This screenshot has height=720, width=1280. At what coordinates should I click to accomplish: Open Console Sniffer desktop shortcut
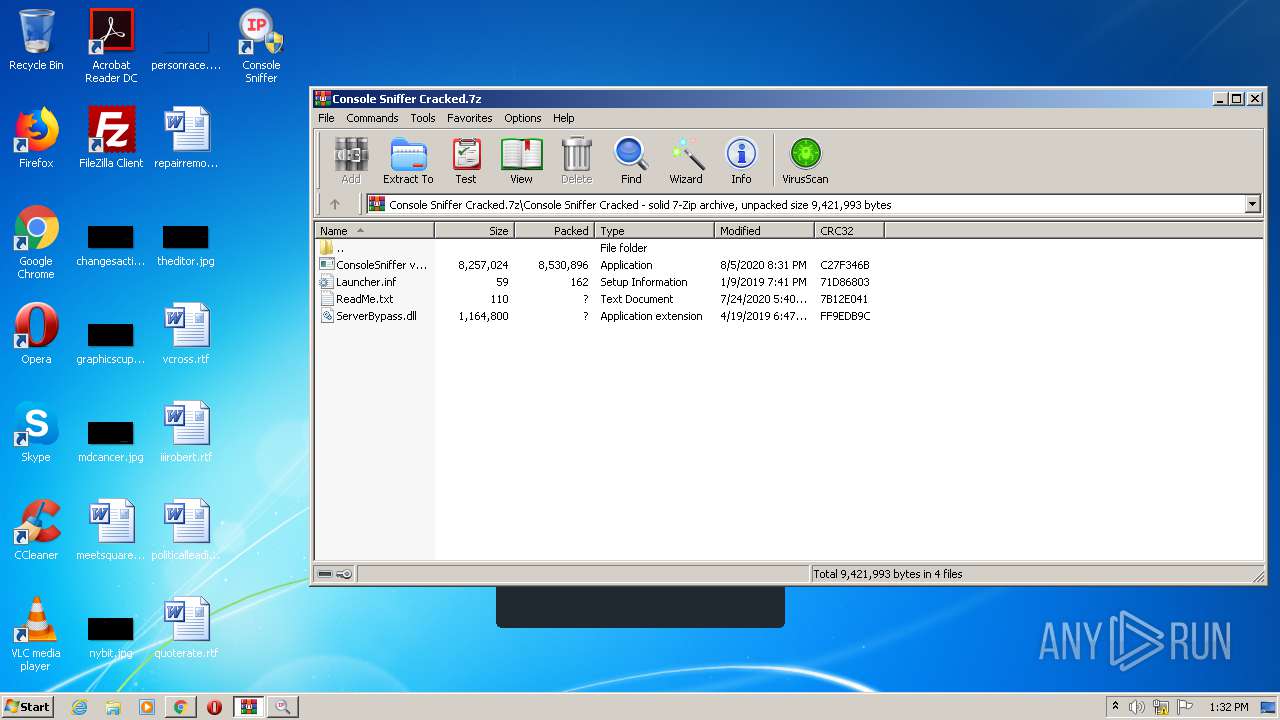pos(261,46)
